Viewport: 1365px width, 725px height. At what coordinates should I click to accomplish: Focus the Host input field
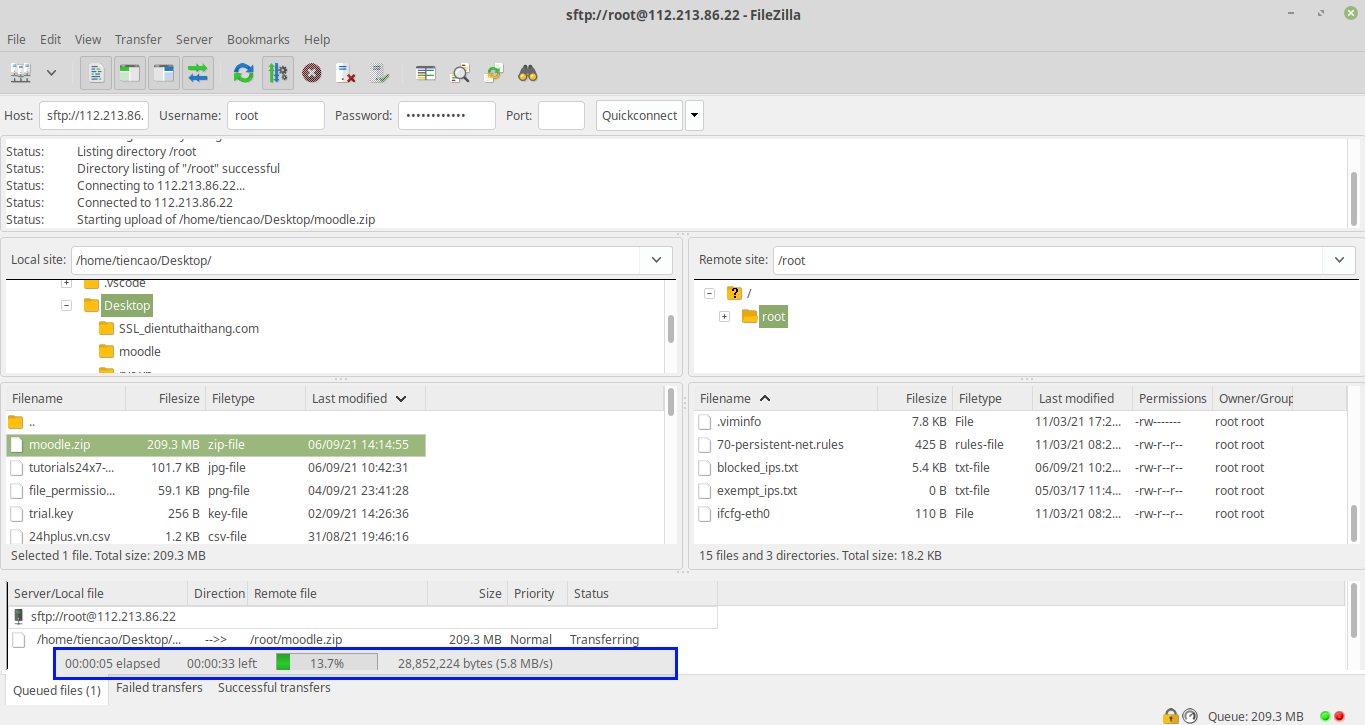[x=94, y=115]
